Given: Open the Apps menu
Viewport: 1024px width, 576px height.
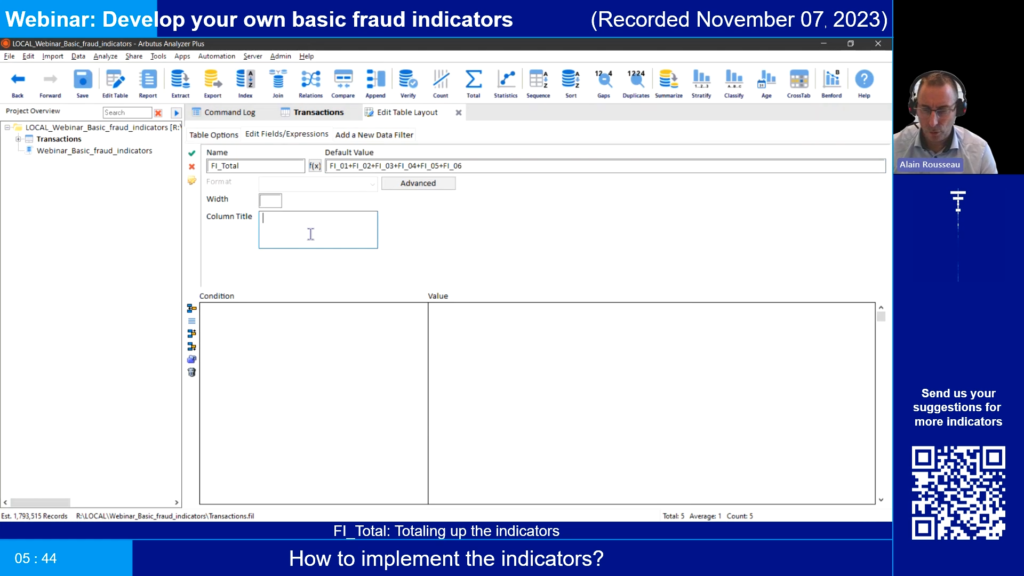Looking at the screenshot, I should pyautogui.click(x=182, y=56).
